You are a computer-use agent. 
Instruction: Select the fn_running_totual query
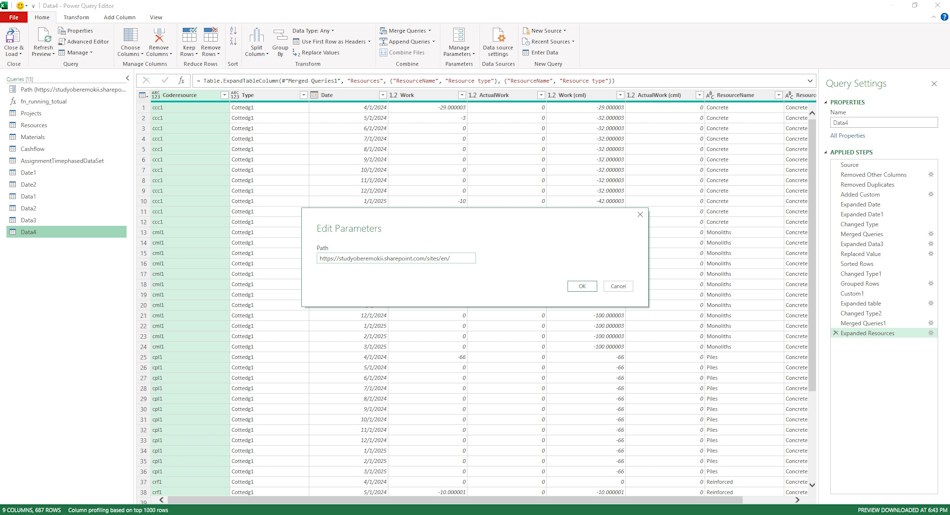point(66,101)
